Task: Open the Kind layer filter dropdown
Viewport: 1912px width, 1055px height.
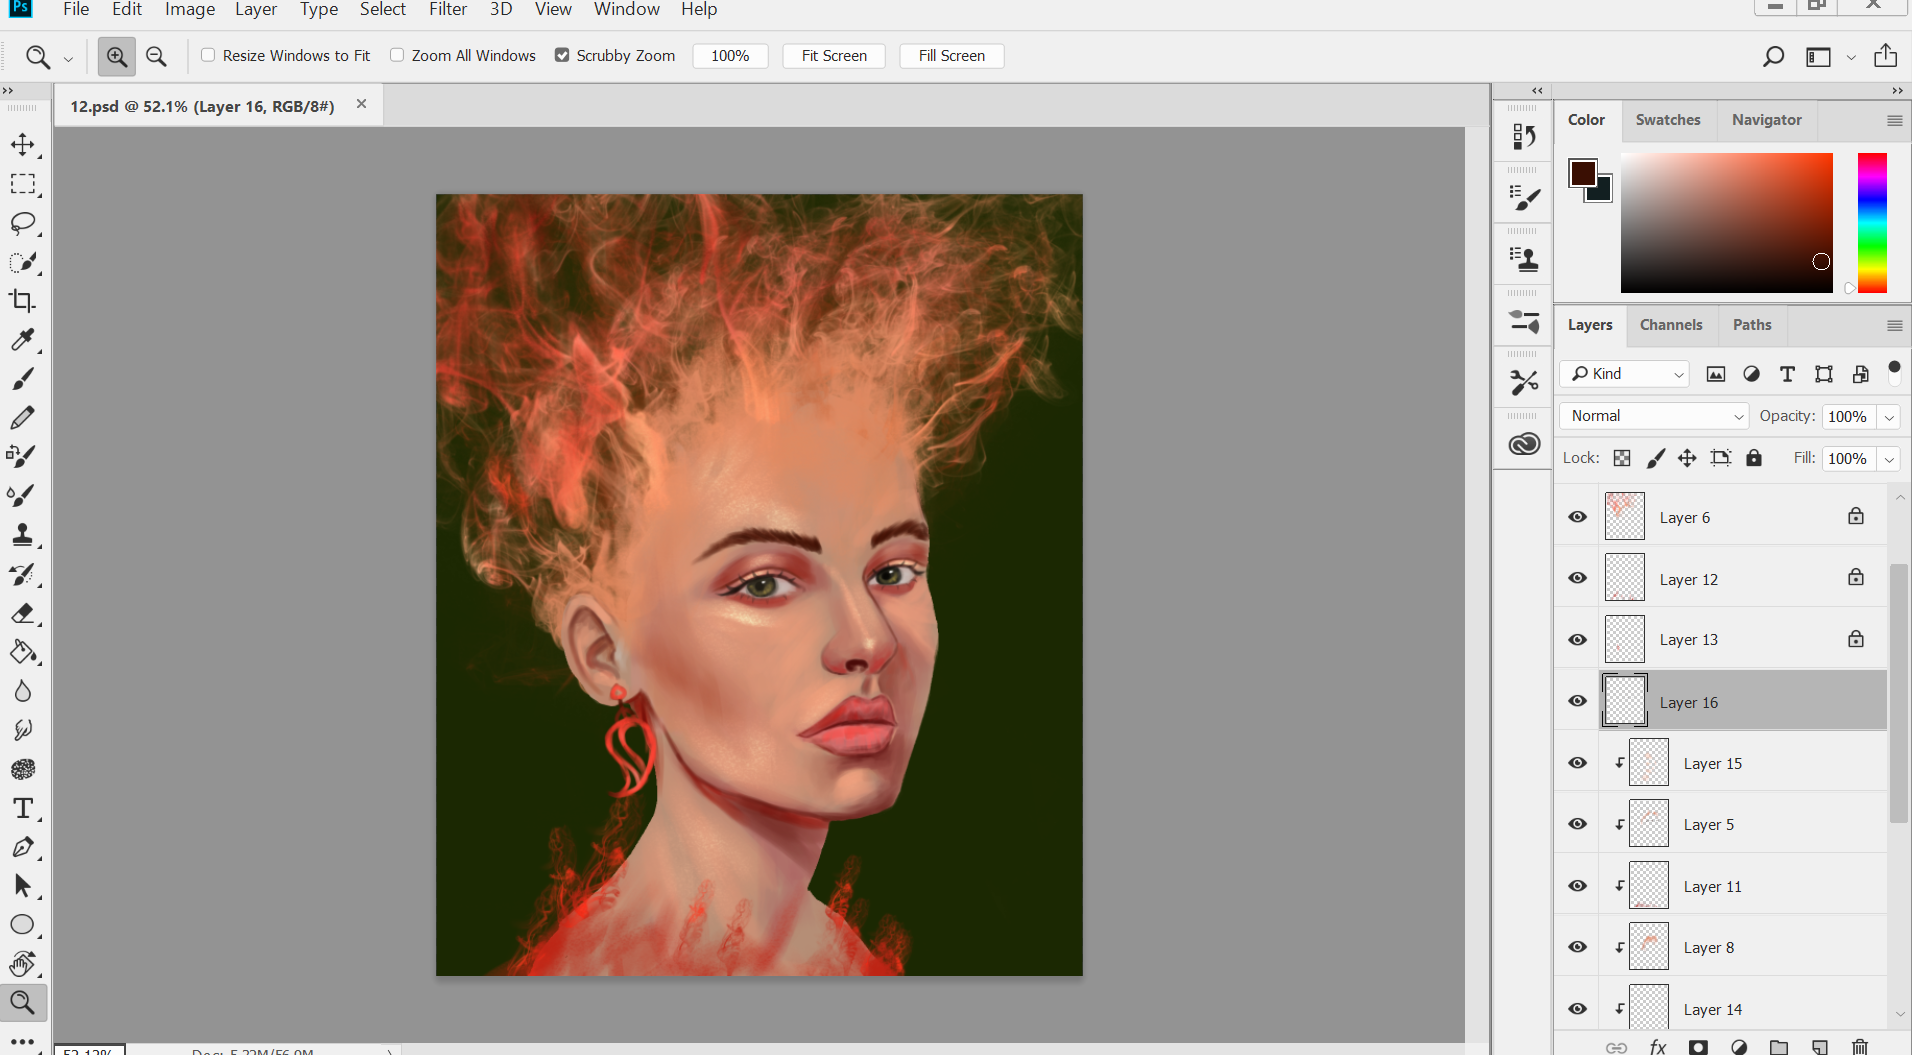Action: coord(1625,374)
